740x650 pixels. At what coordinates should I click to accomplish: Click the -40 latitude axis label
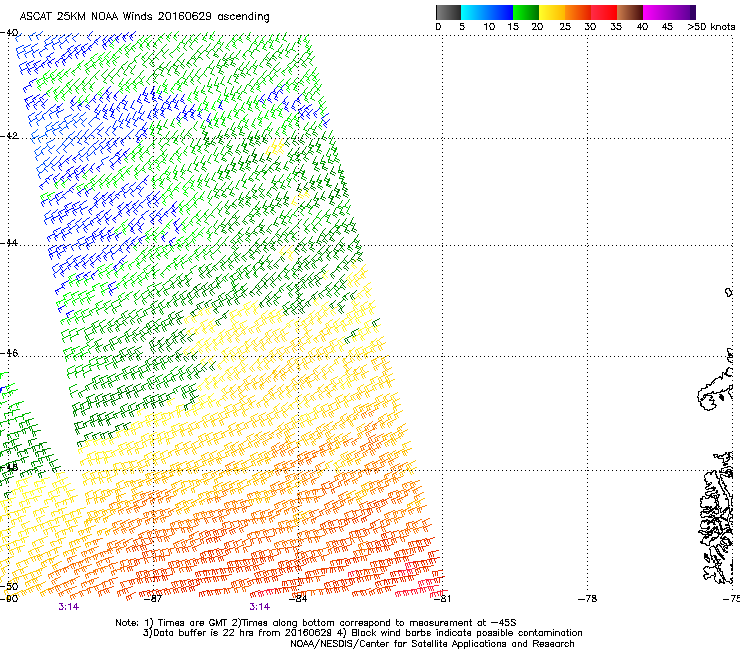coord(9,33)
